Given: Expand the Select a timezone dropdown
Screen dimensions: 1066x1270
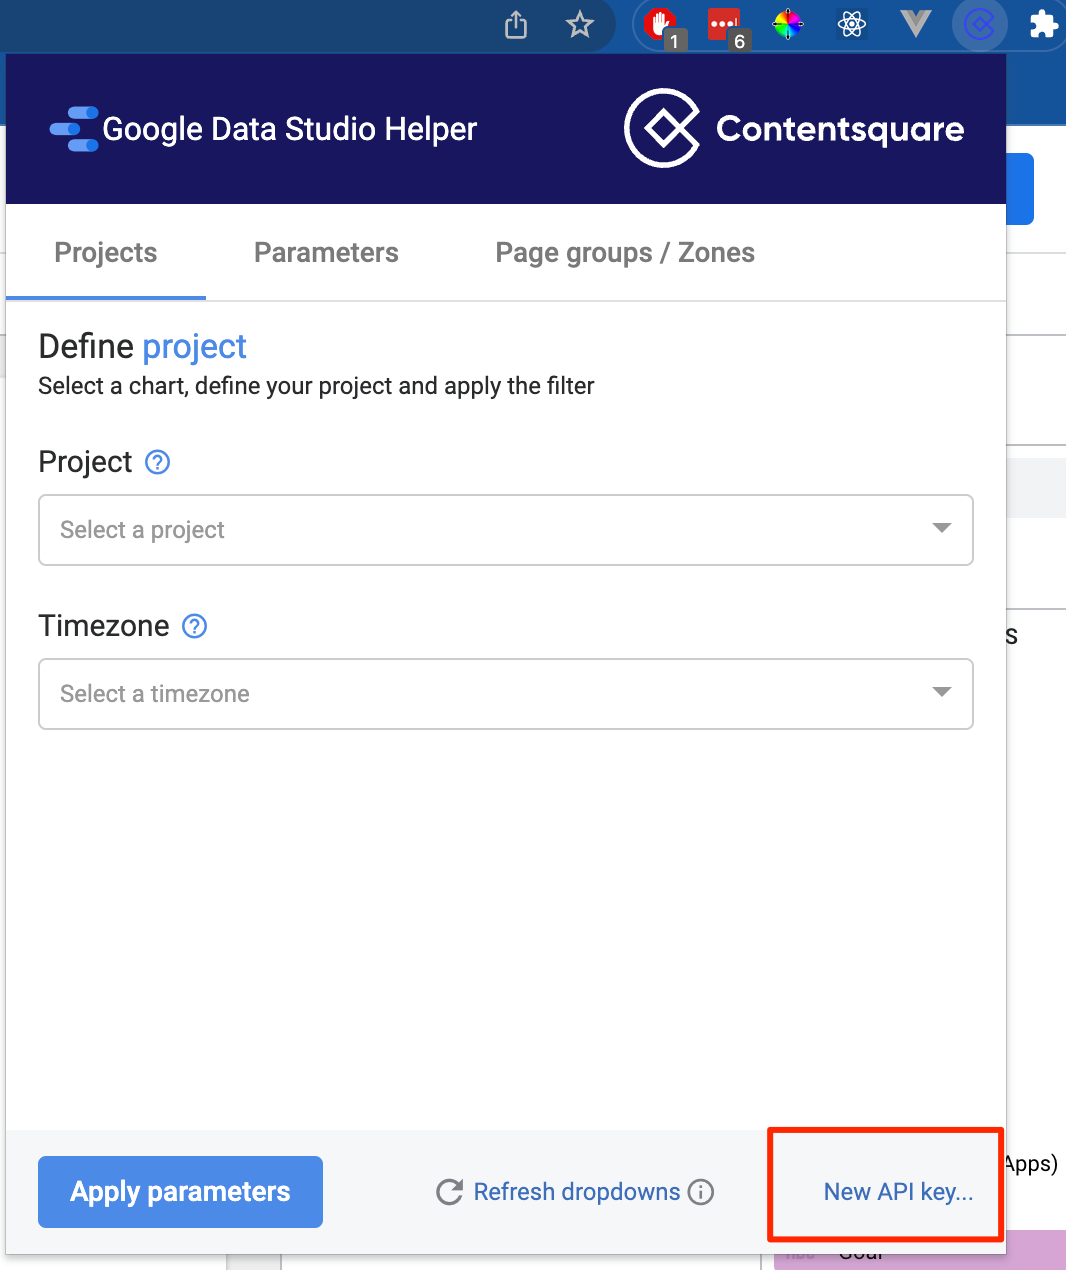Looking at the screenshot, I should (506, 694).
